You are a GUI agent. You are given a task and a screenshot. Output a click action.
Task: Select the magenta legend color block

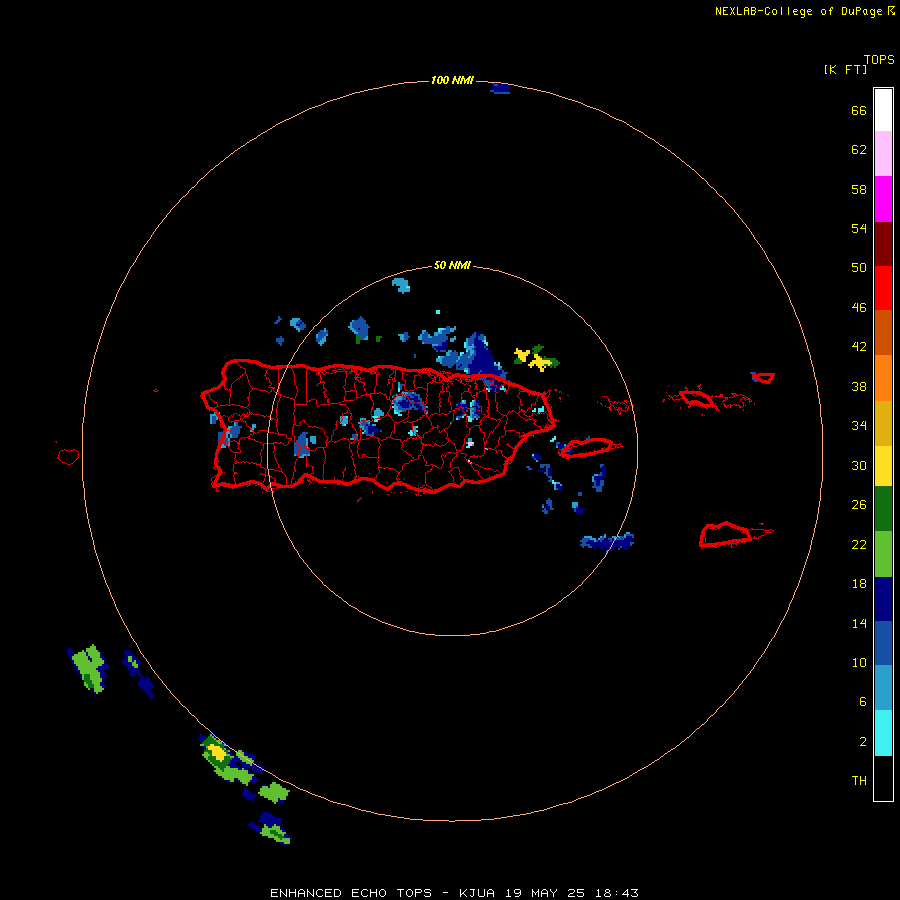[883, 199]
